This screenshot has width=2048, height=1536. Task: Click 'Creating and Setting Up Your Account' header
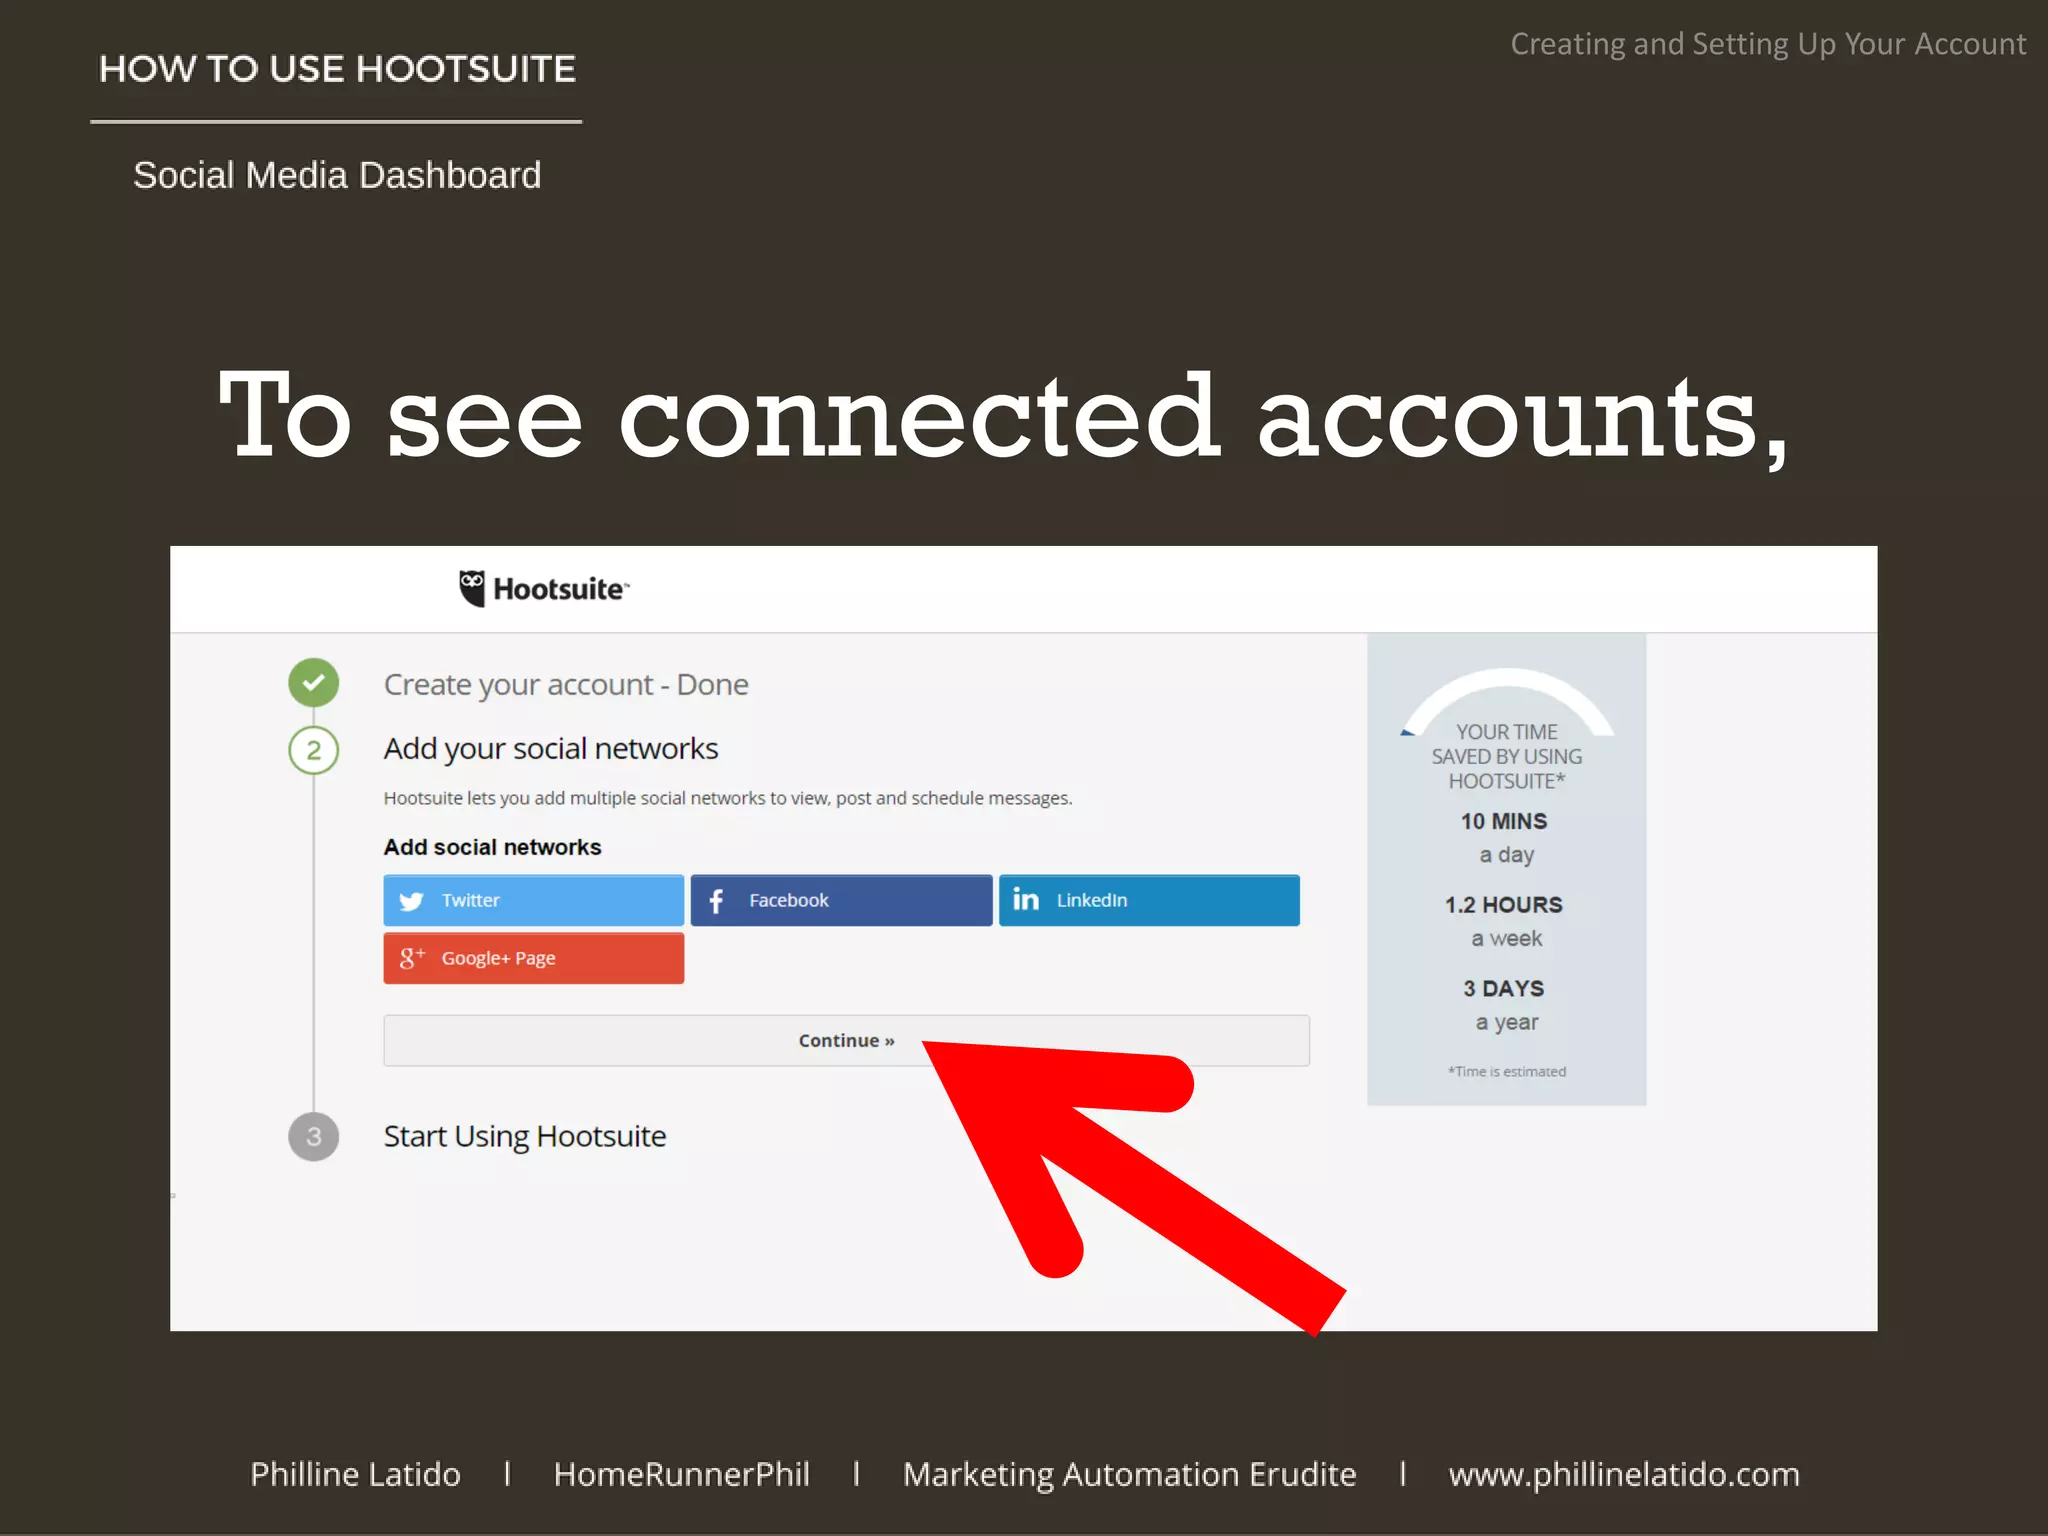[1768, 45]
